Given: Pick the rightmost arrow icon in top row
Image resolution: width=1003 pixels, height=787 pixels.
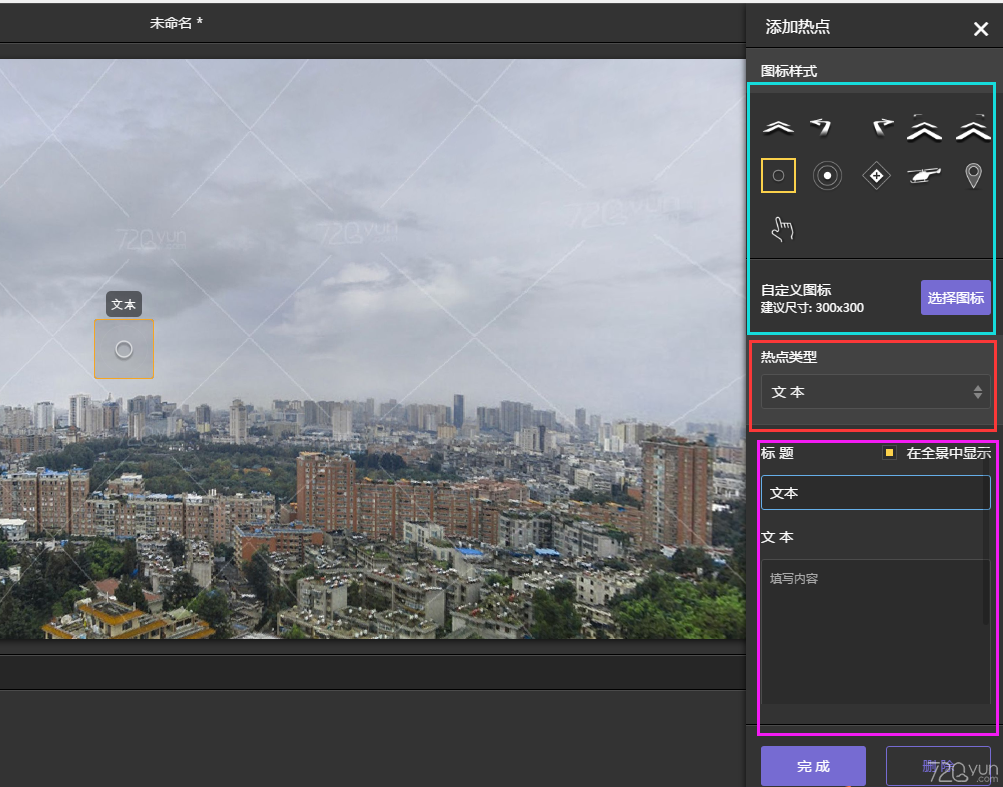Looking at the screenshot, I should (x=972, y=128).
